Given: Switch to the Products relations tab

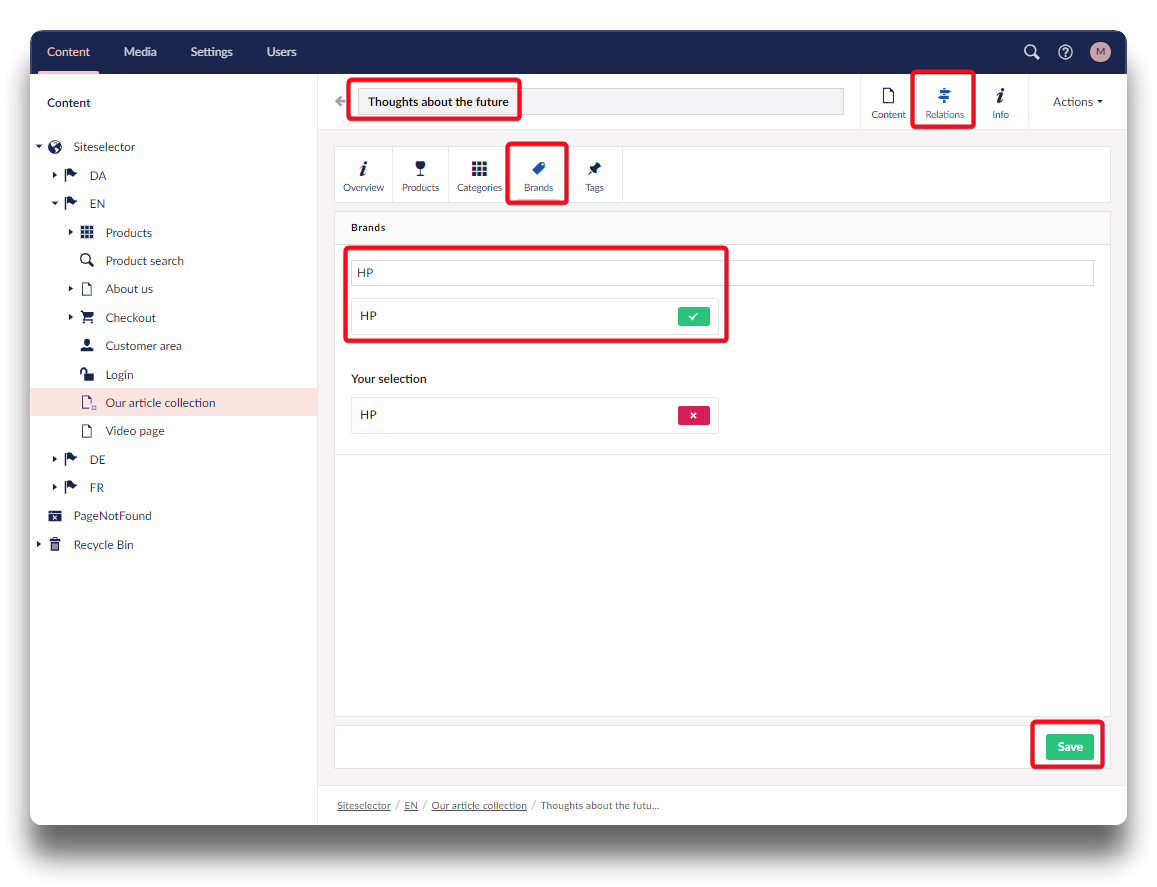Looking at the screenshot, I should 420,176.
